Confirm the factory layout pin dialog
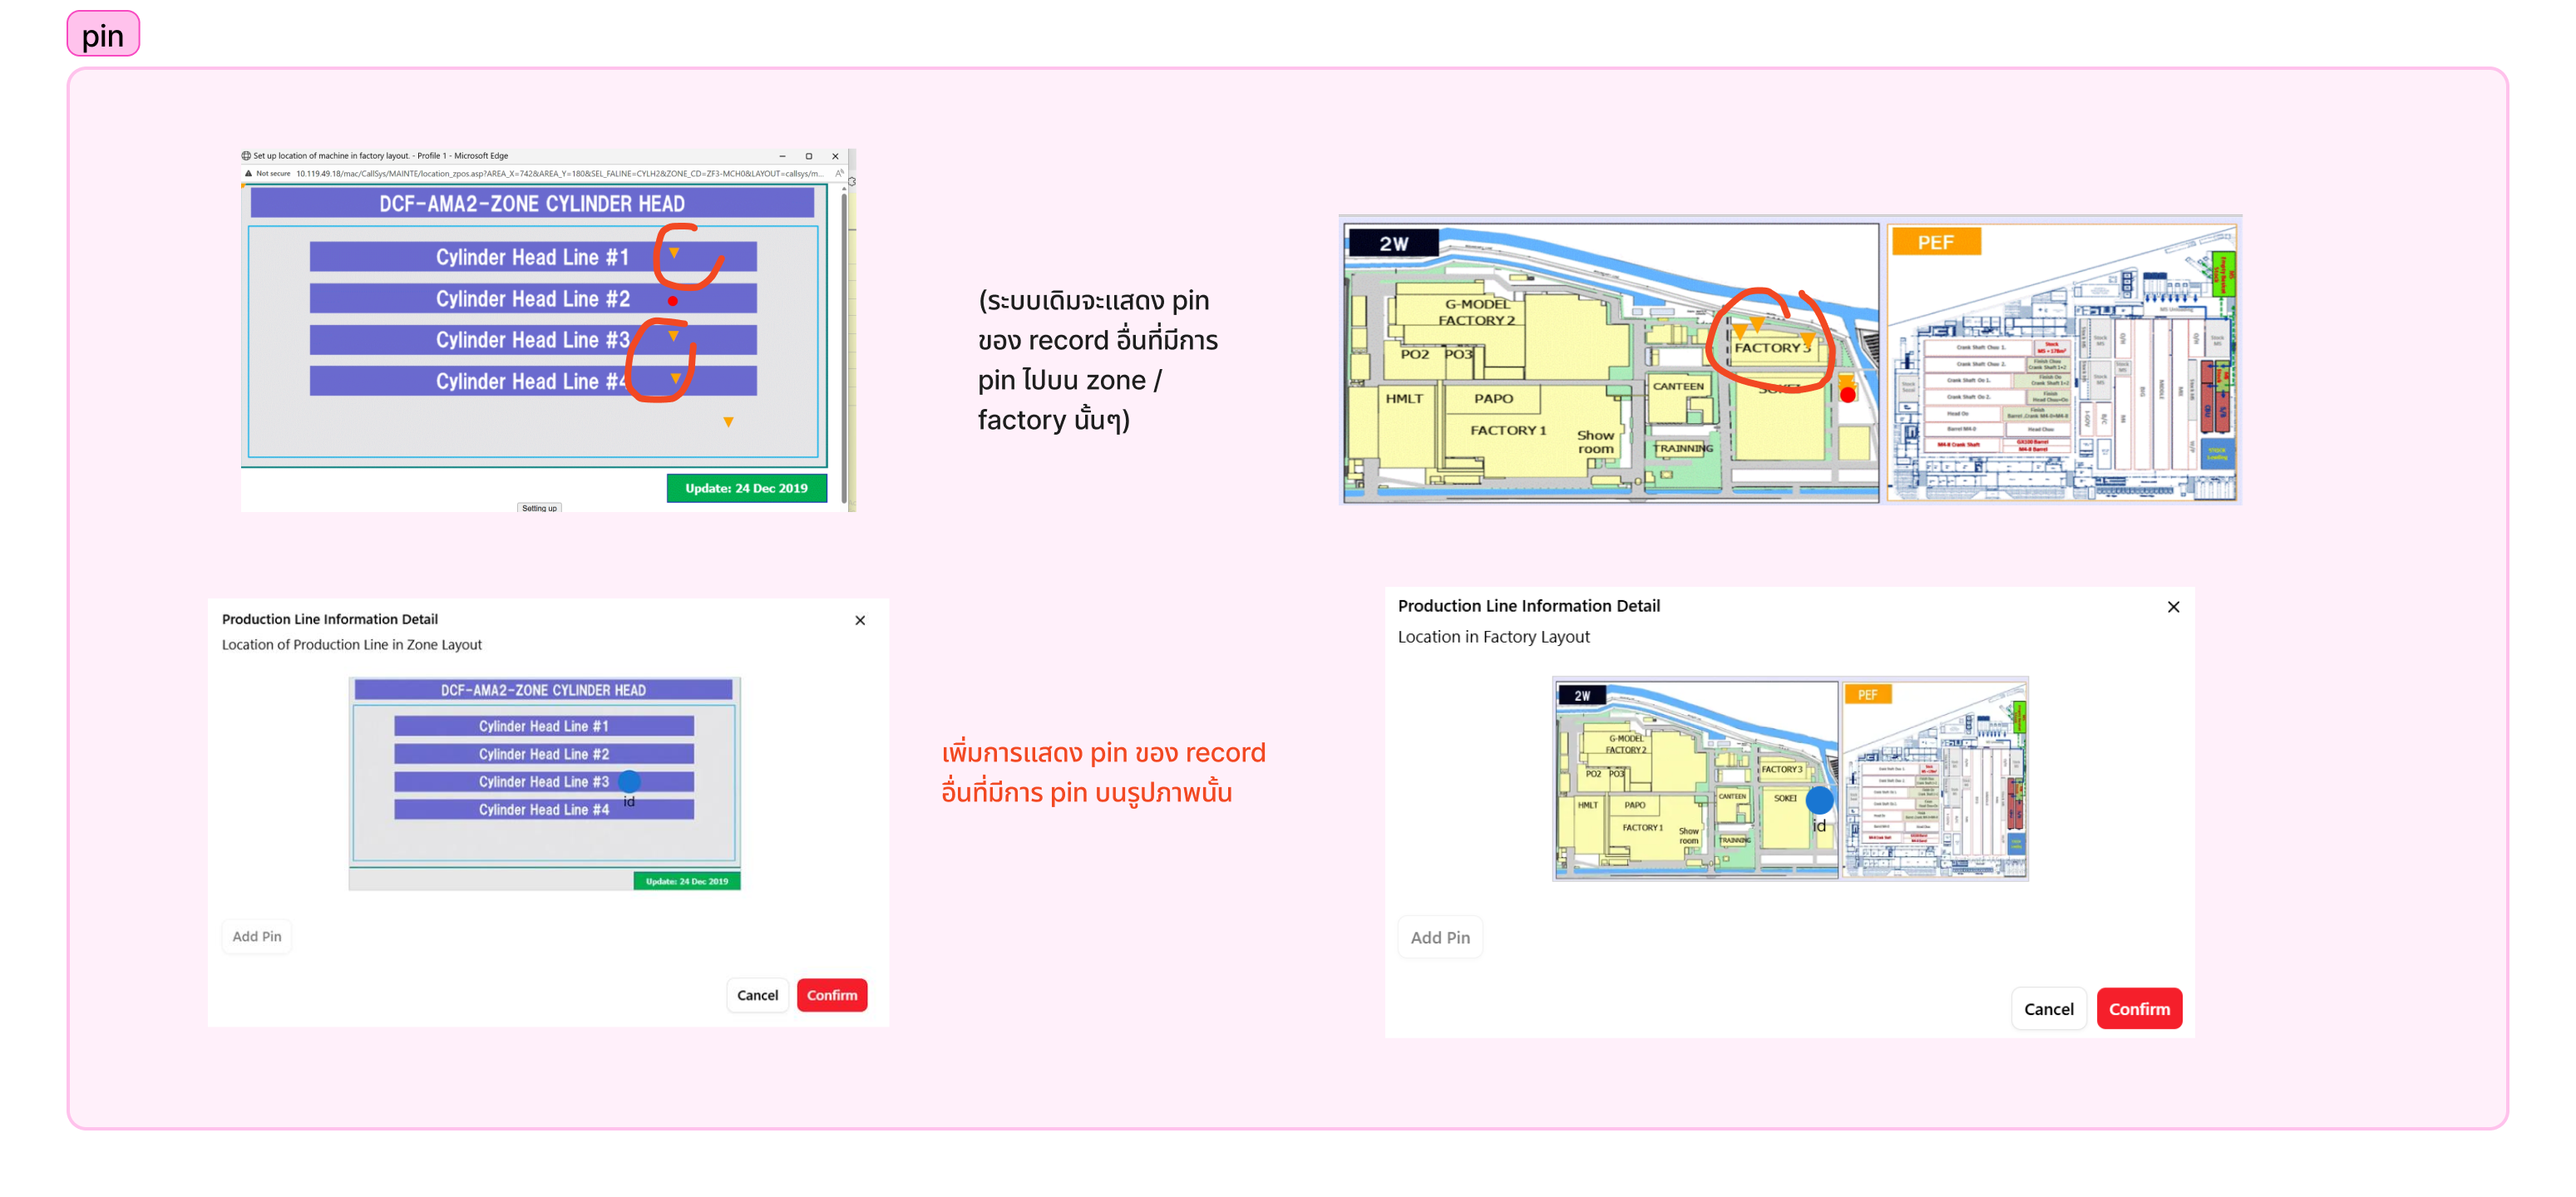This screenshot has width=2576, height=1197. click(x=2139, y=1009)
